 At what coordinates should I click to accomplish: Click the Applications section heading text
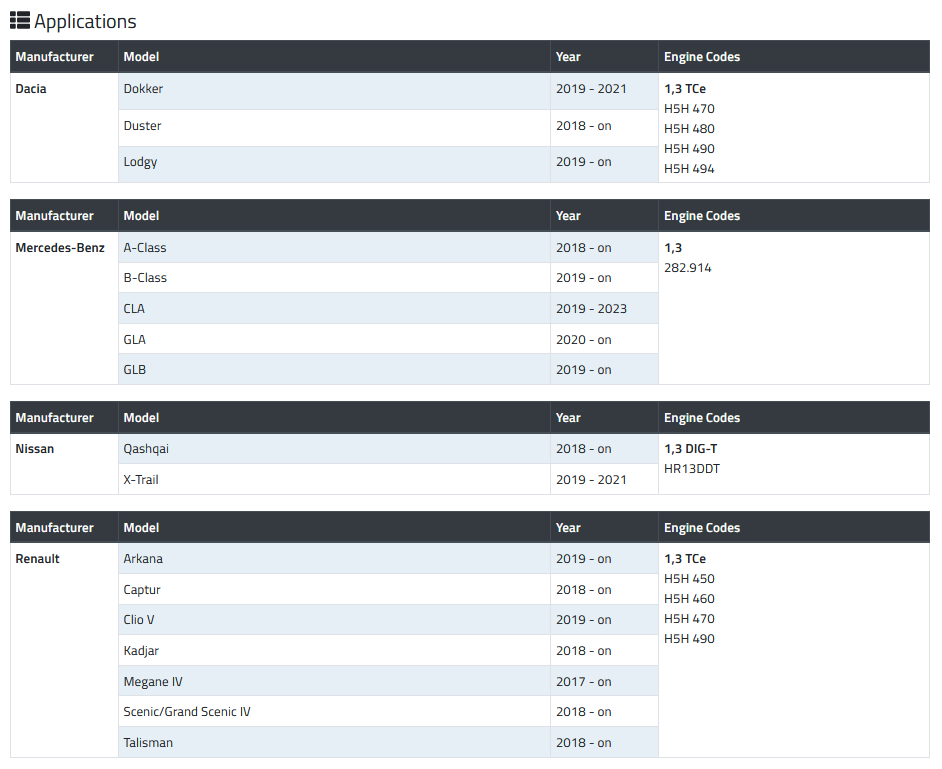(x=85, y=21)
